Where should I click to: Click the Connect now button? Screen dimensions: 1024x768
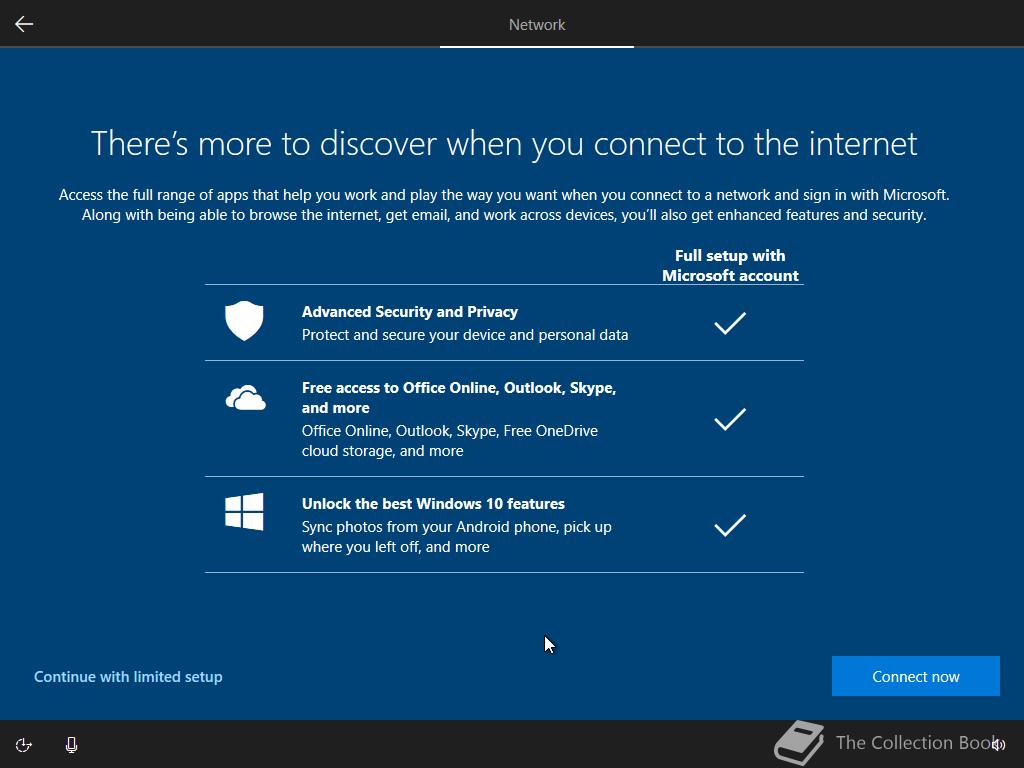coord(916,677)
